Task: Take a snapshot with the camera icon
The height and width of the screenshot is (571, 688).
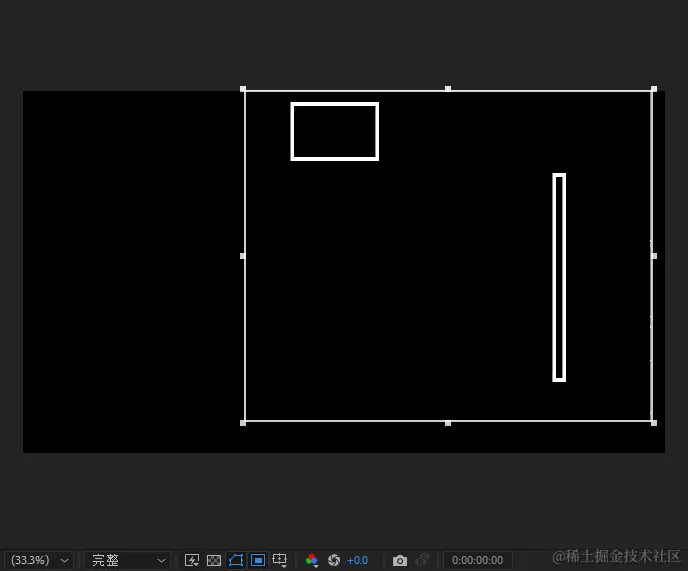Action: 400,560
